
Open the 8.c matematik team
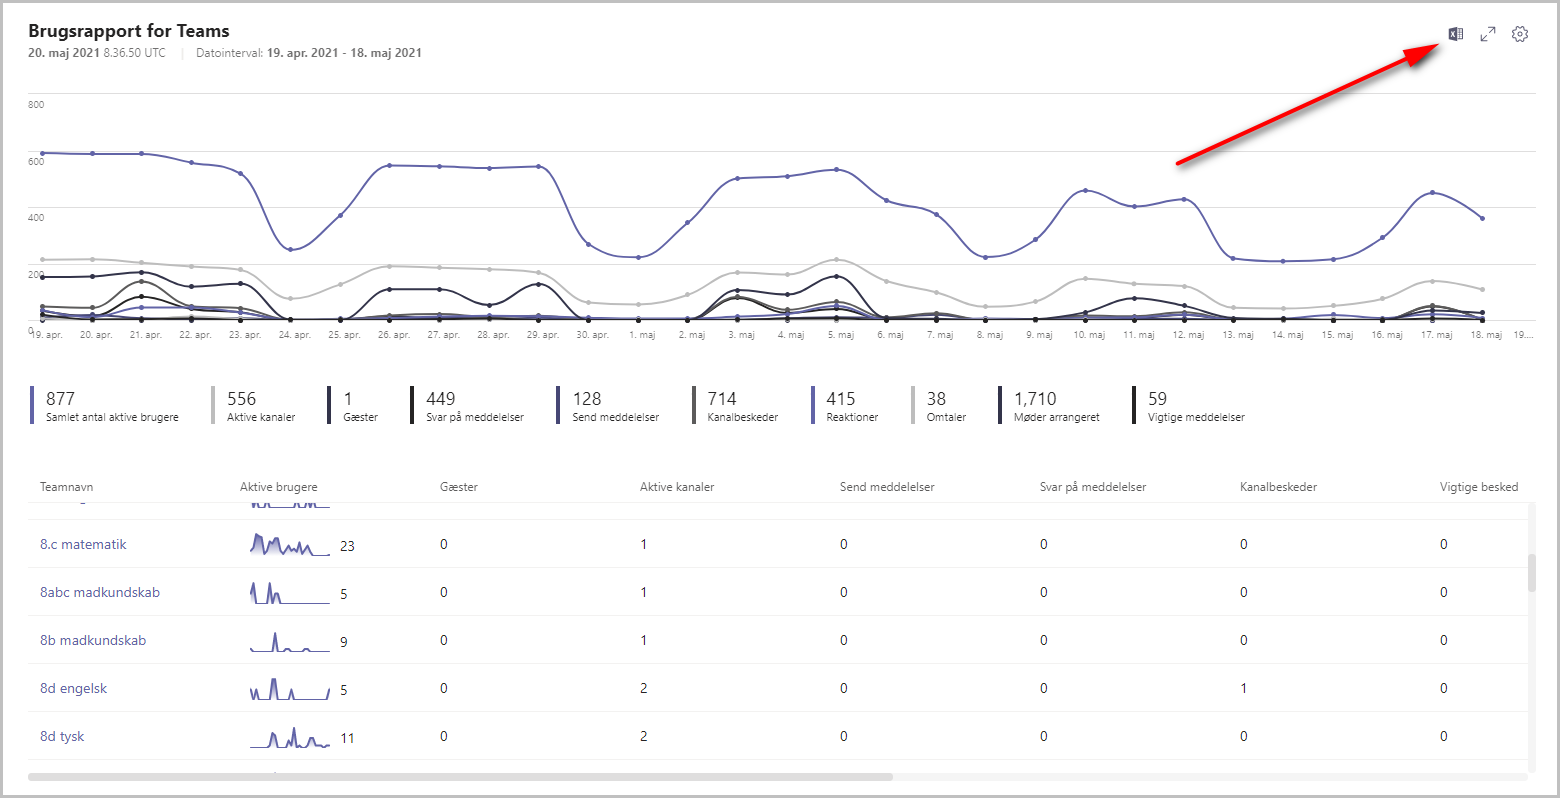pyautogui.click(x=83, y=544)
